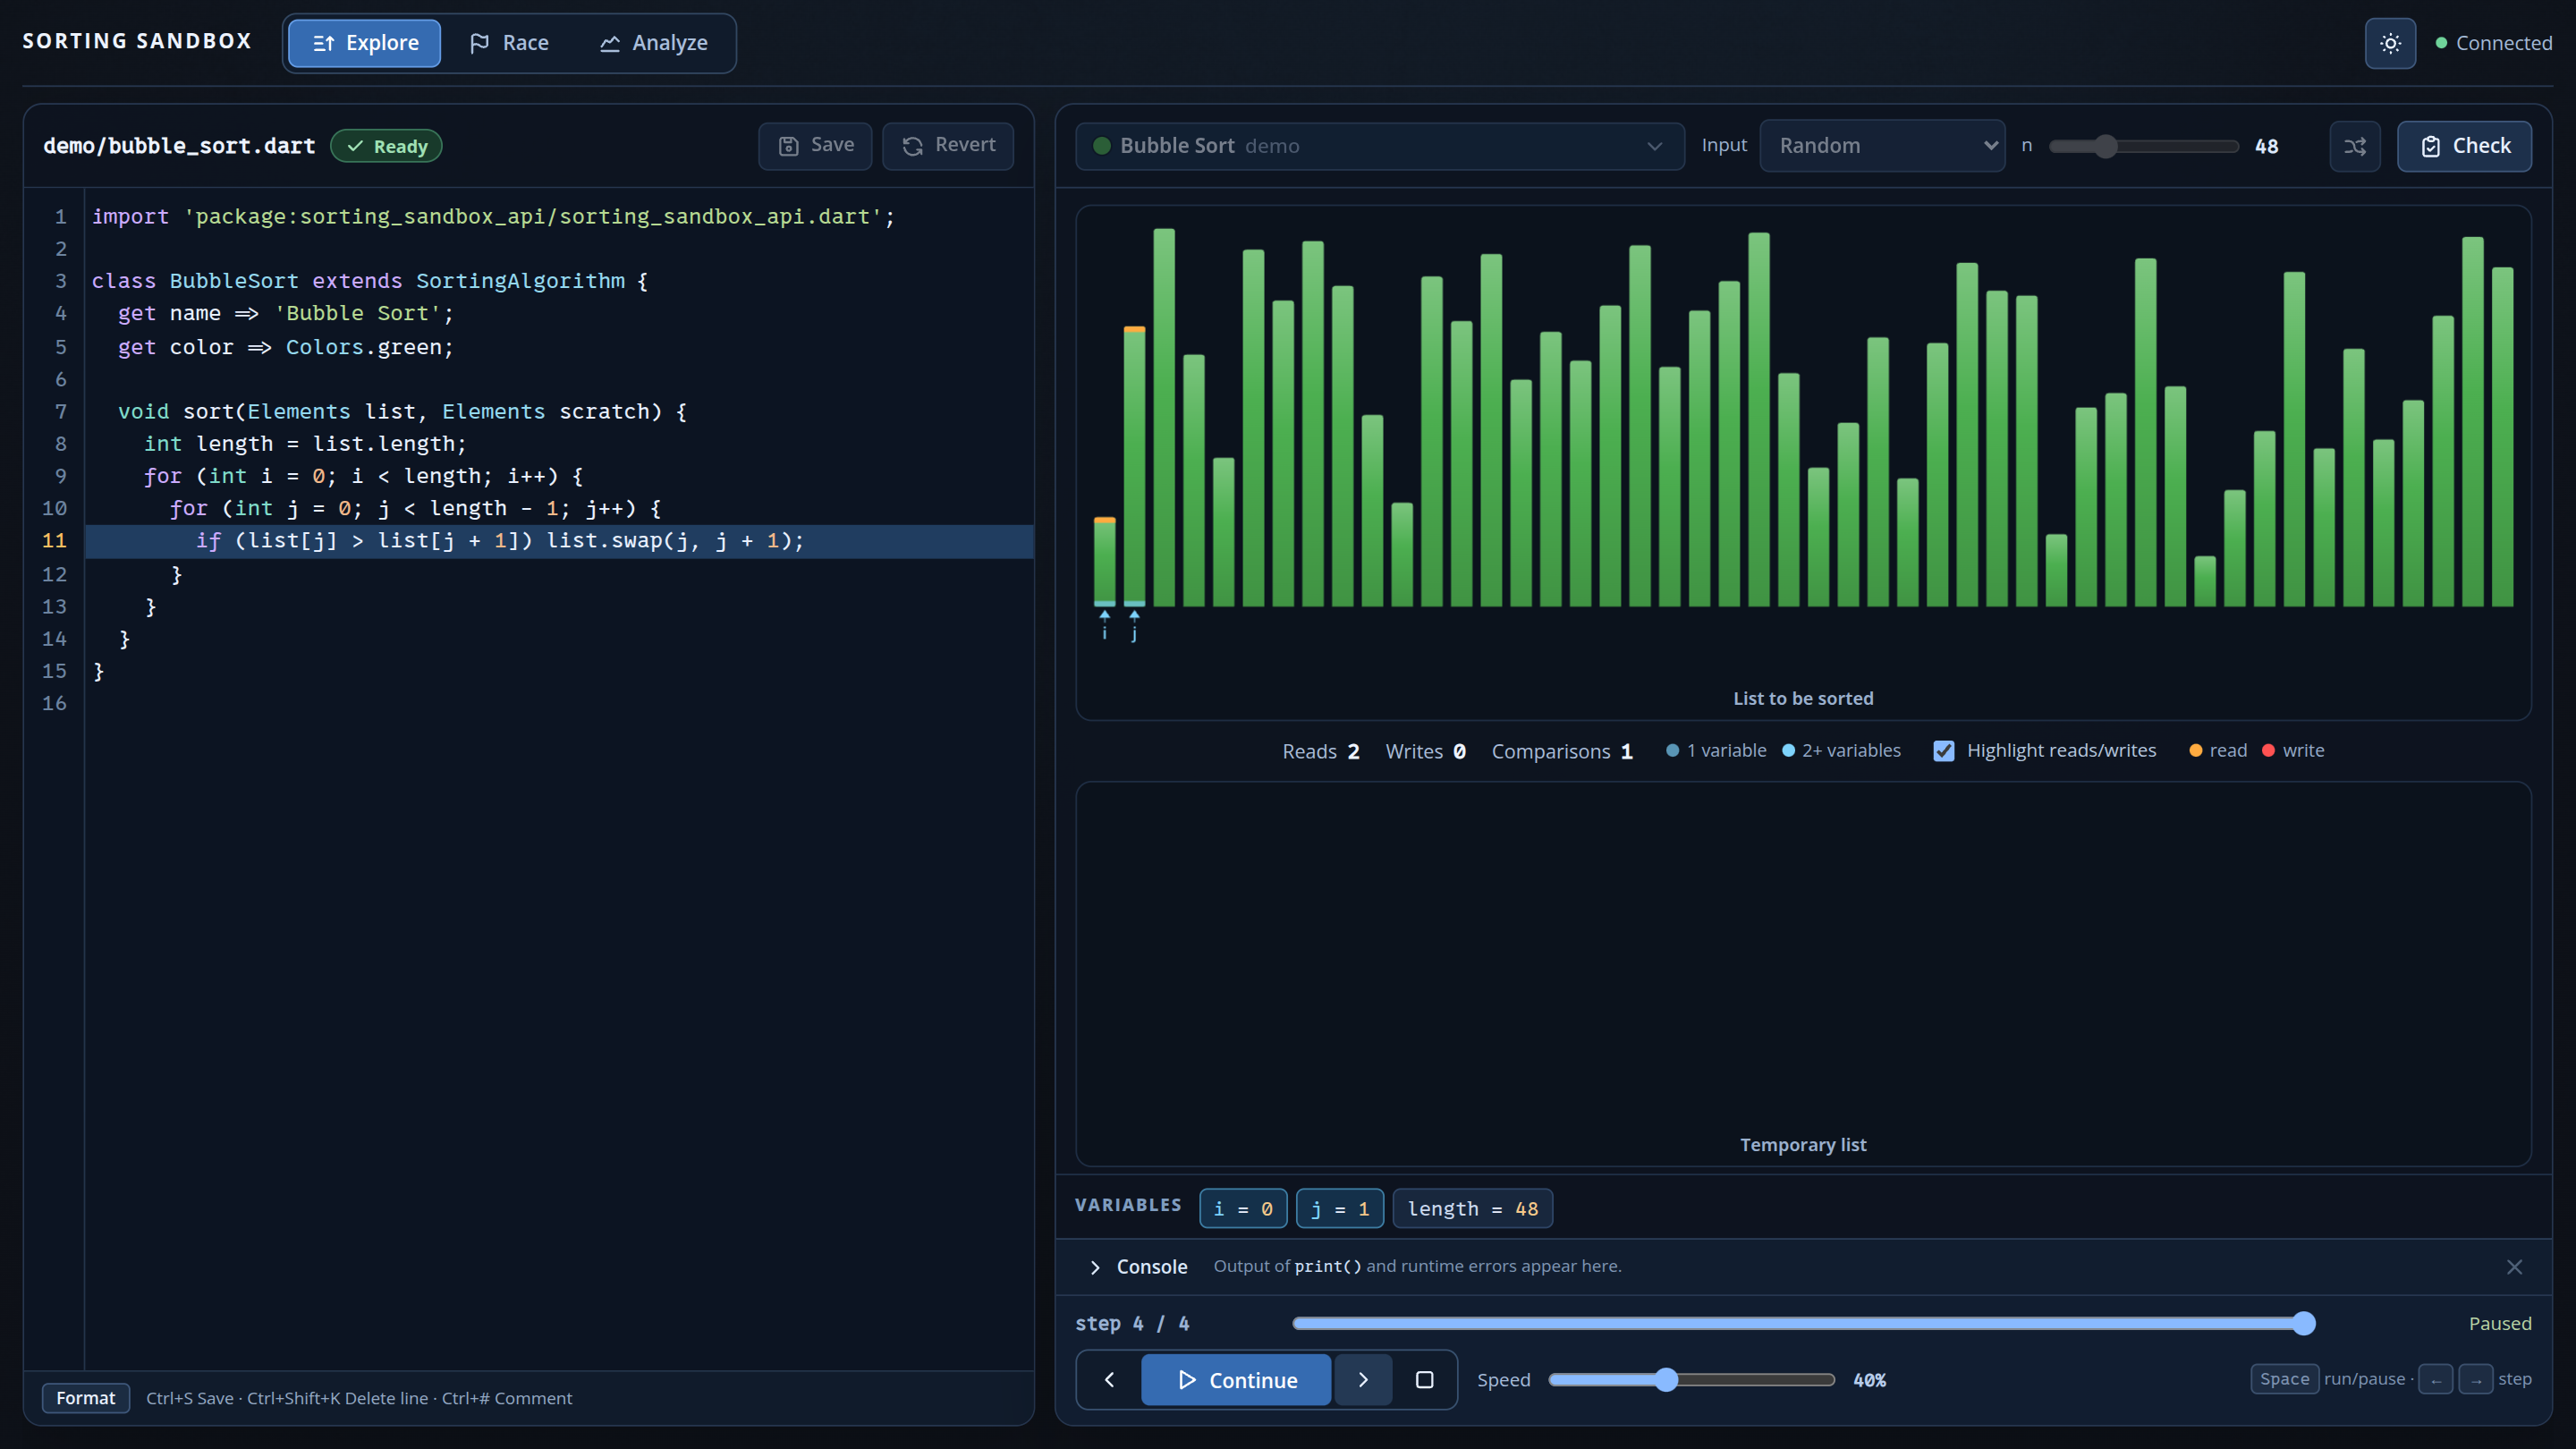Click the j pointer marker below the chart
Image resolution: width=2576 pixels, height=1449 pixels.
[x=1134, y=625]
